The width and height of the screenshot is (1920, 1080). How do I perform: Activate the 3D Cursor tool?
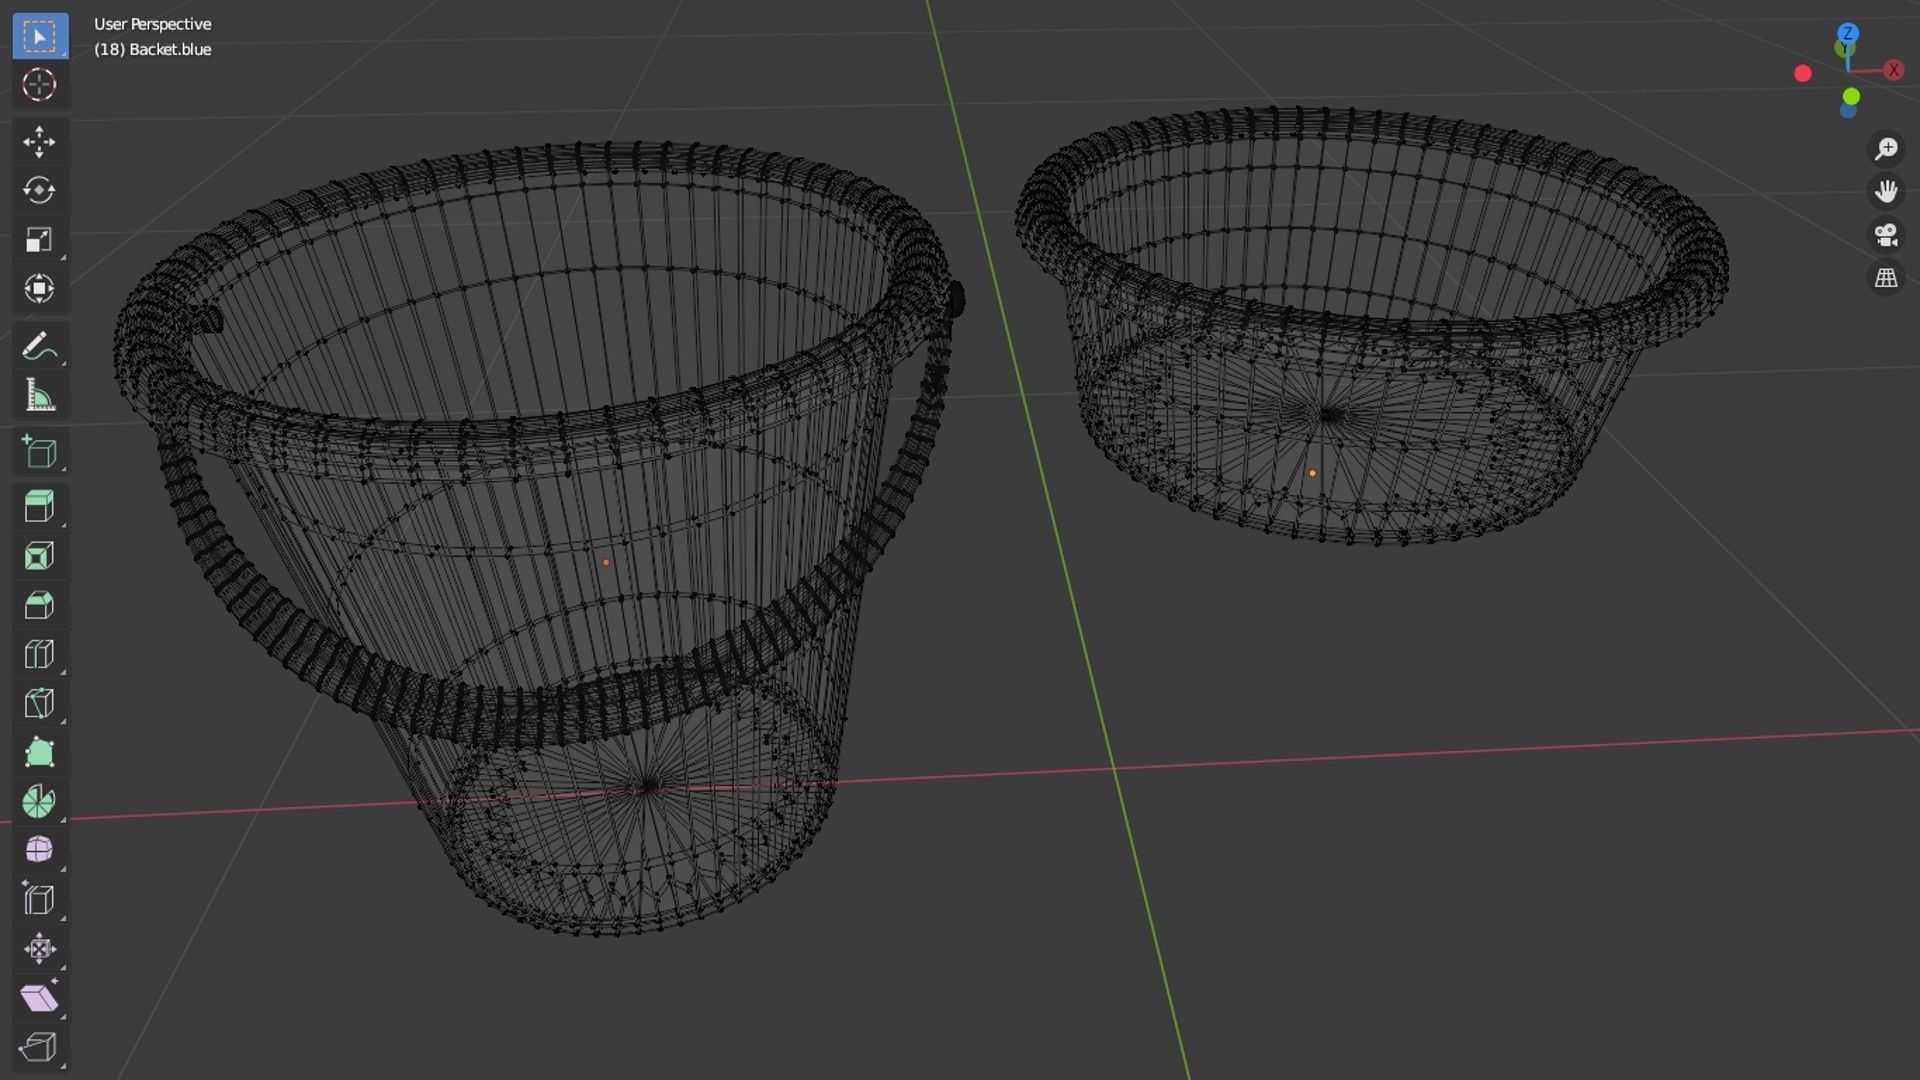pos(40,85)
